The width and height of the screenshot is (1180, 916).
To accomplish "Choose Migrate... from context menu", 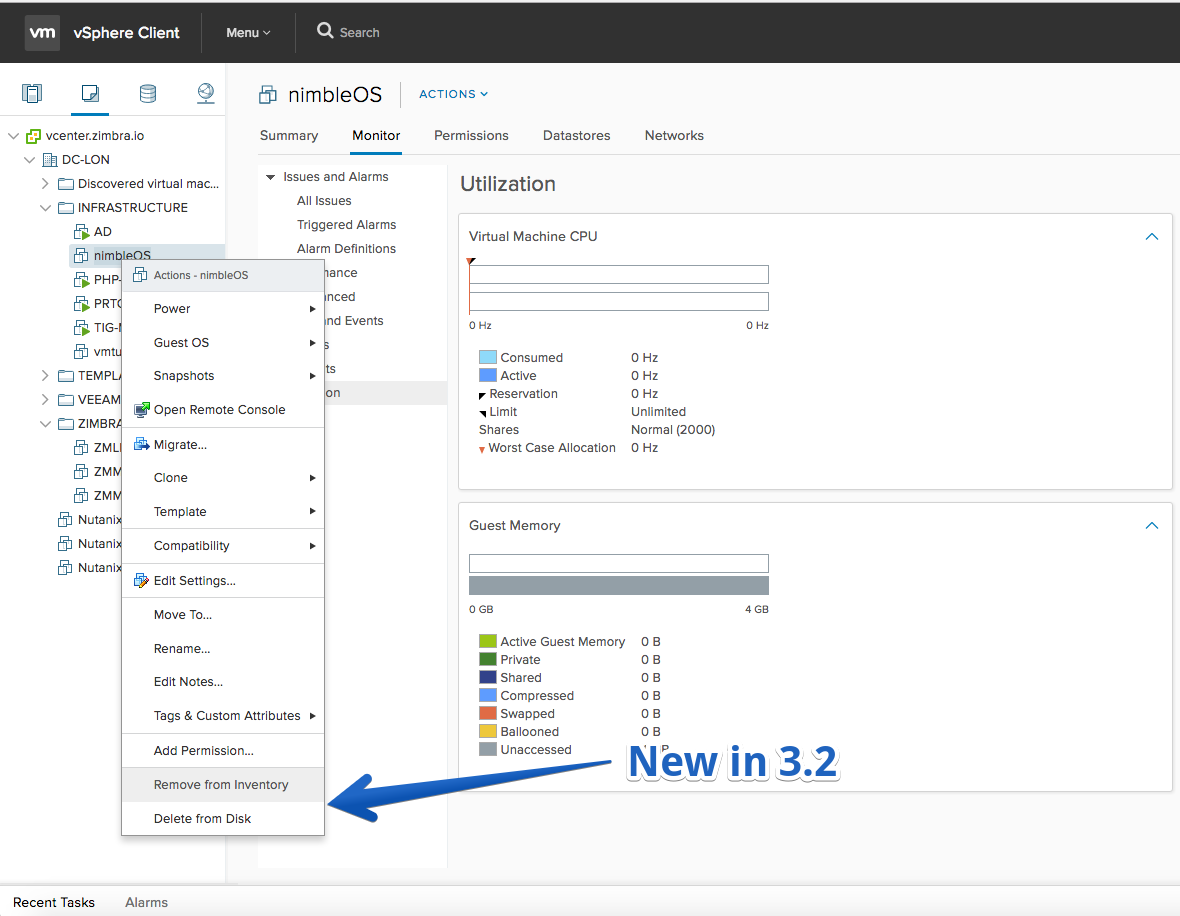I will click(x=223, y=445).
